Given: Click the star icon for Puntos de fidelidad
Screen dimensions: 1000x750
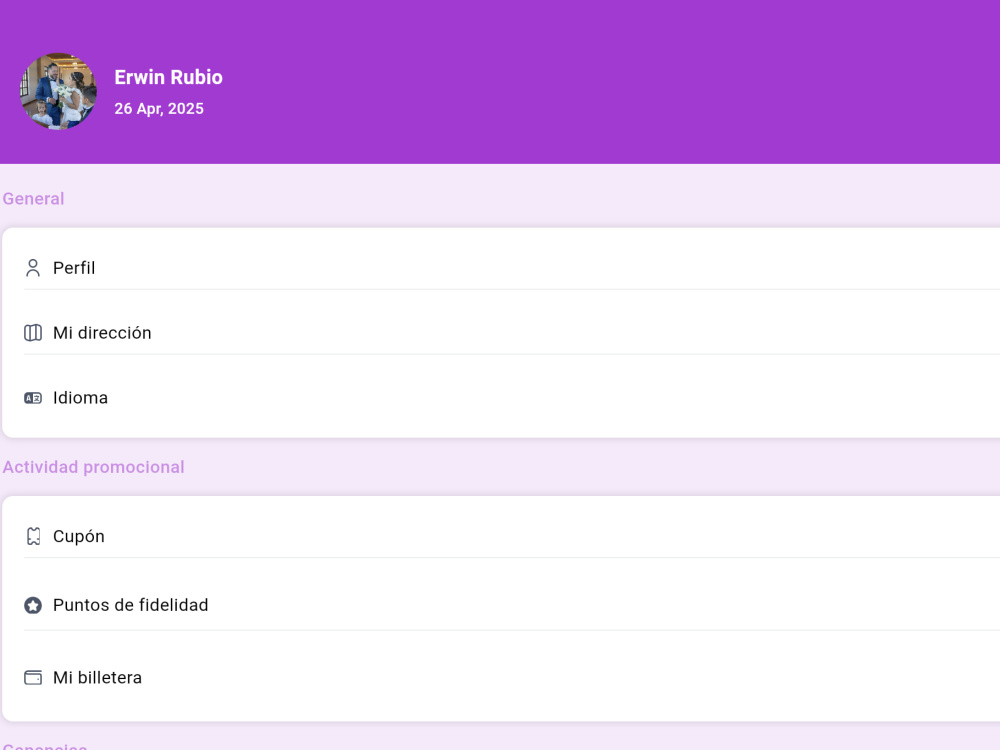Looking at the screenshot, I should 33,605.
